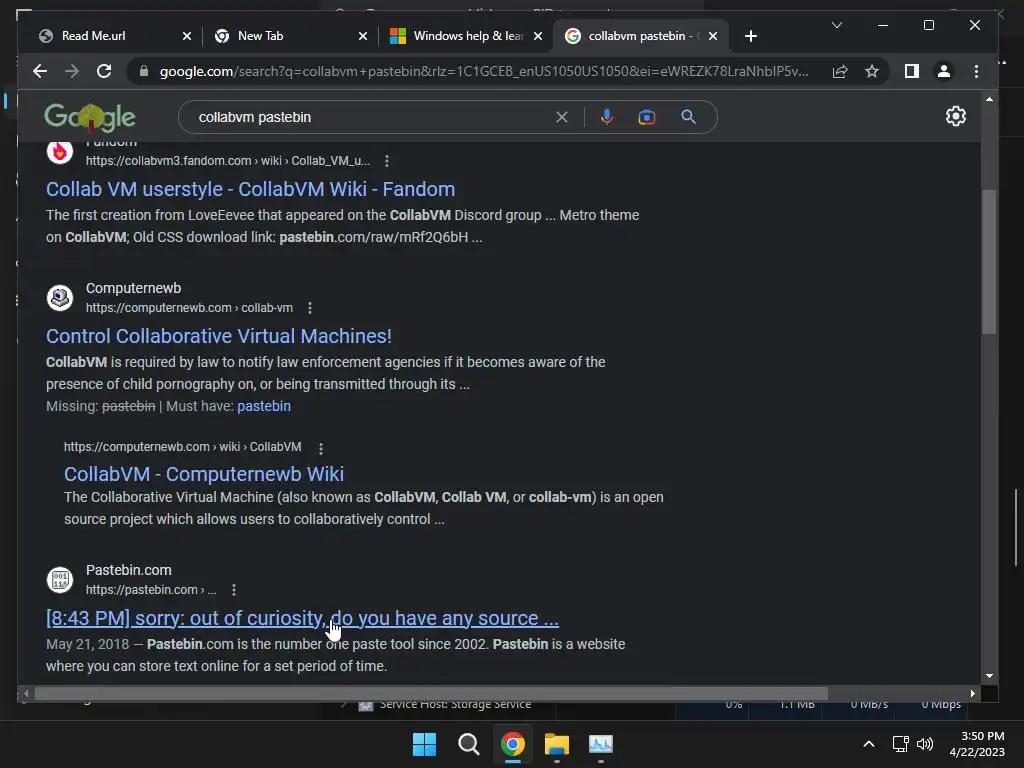Viewport: 1024px width, 768px height.
Task: Click the horizontal scrollbar right arrow
Action: point(973,694)
